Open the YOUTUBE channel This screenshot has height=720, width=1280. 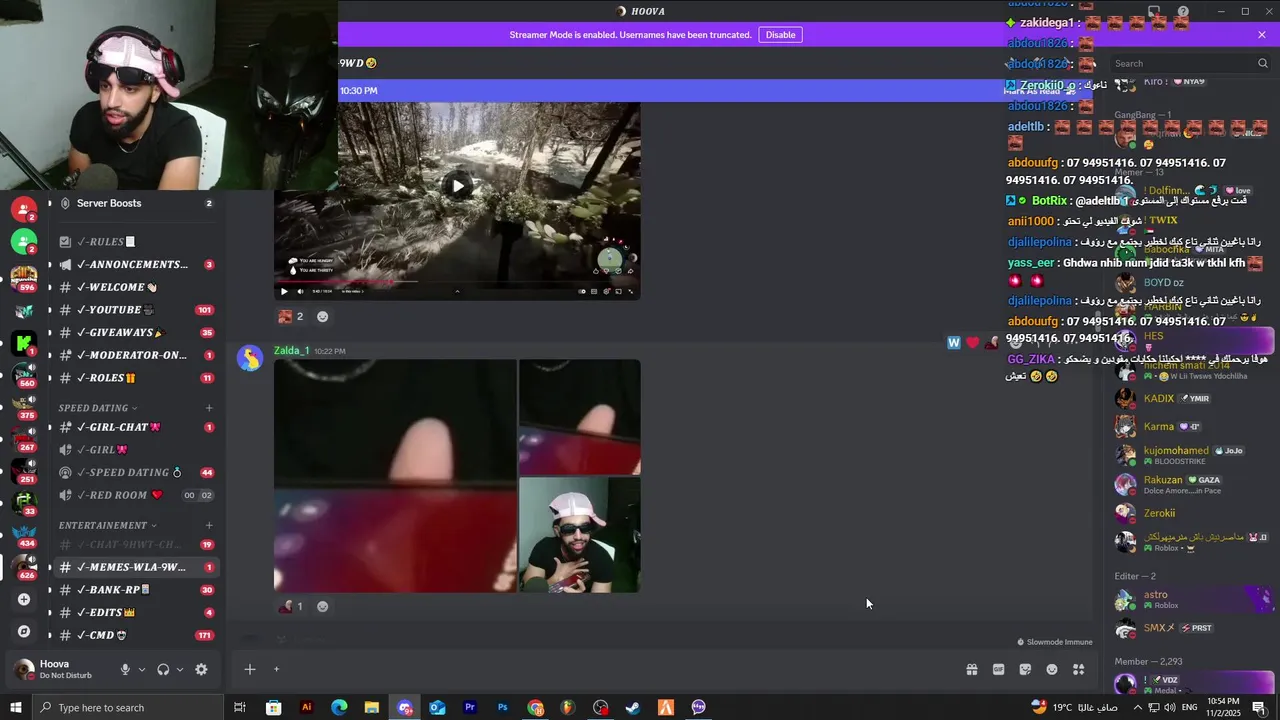coord(135,310)
